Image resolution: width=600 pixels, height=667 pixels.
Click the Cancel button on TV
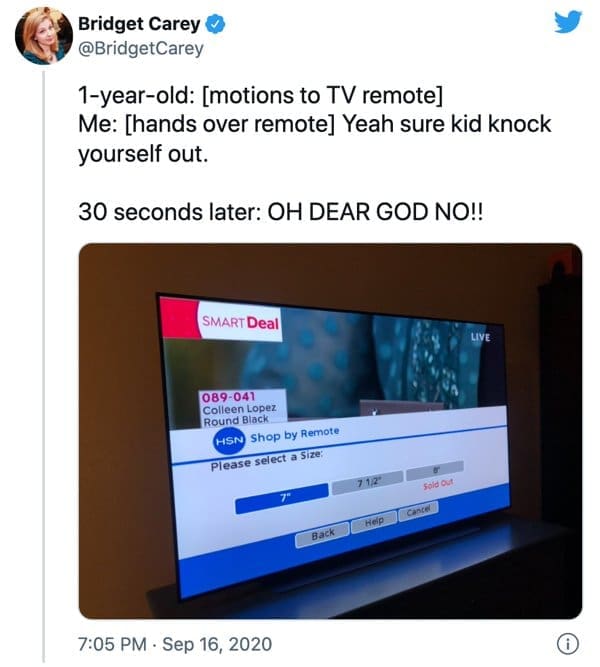(x=418, y=509)
